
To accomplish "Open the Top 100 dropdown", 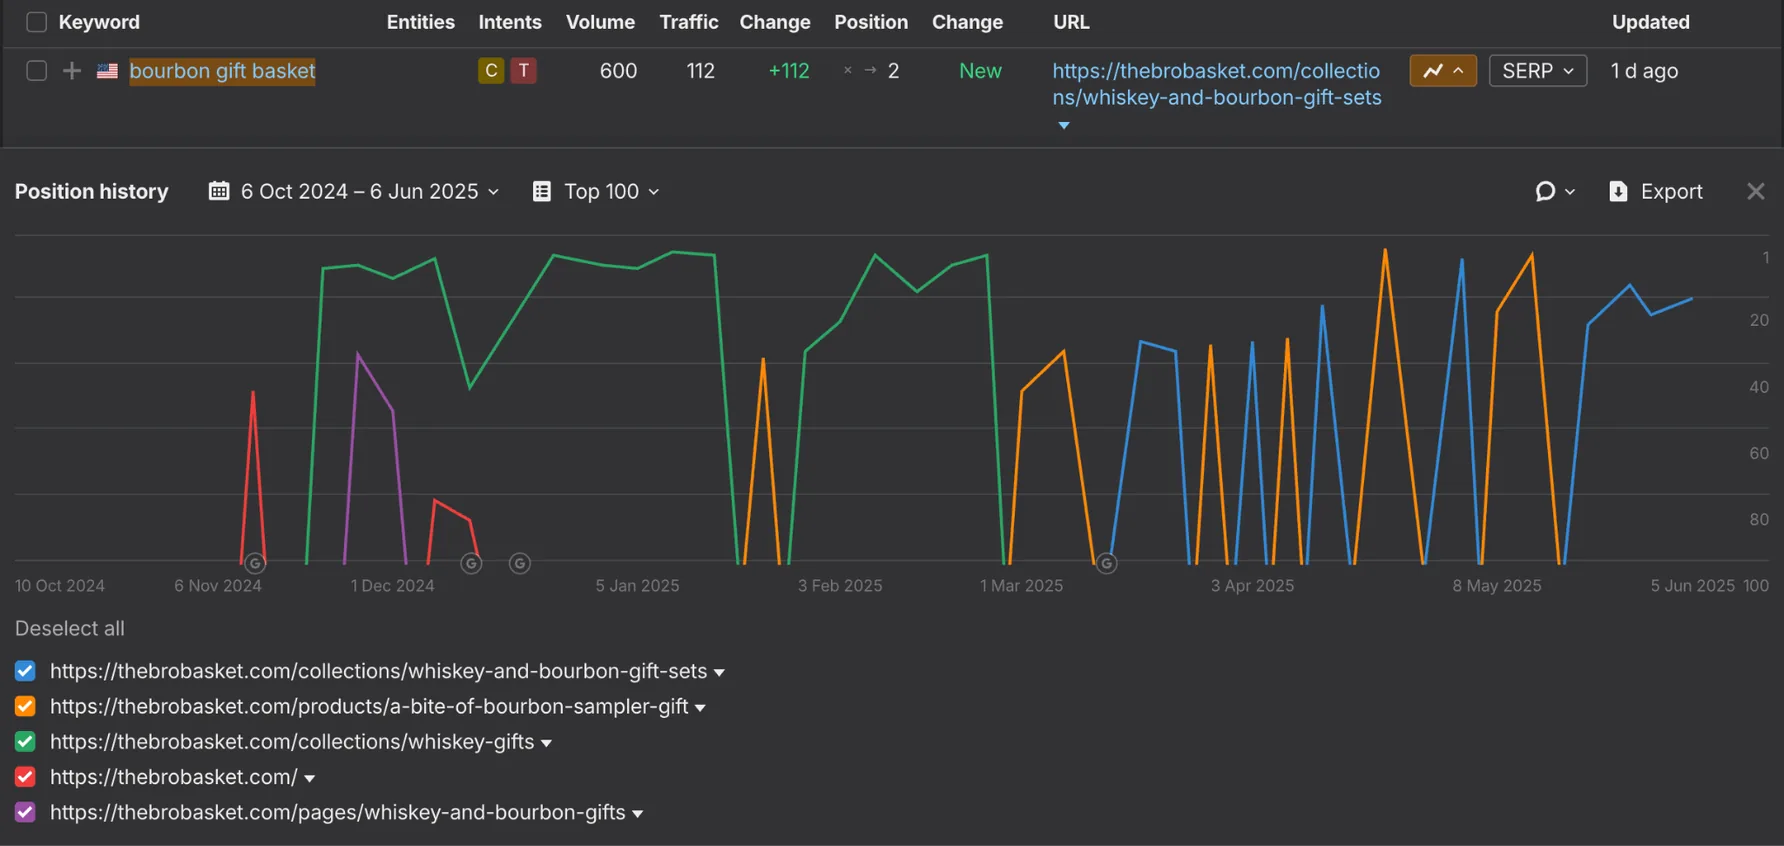I will pos(597,191).
